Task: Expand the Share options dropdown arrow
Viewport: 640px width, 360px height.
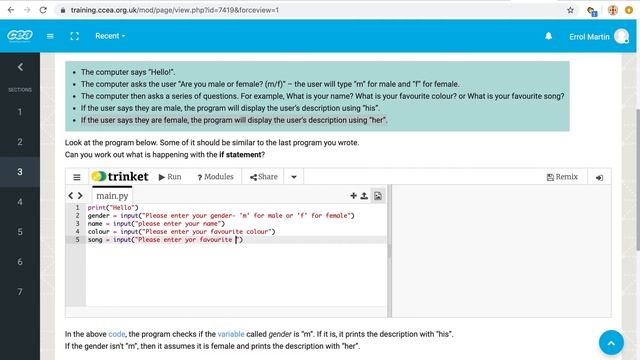Action: pos(294,177)
